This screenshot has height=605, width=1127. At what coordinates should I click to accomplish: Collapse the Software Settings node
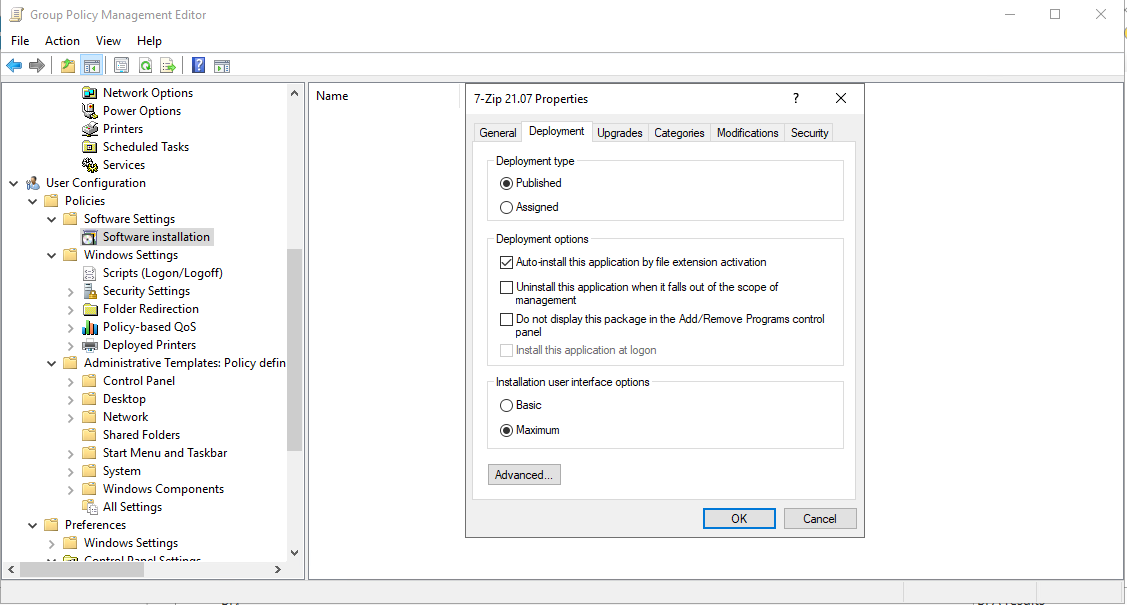pos(52,219)
